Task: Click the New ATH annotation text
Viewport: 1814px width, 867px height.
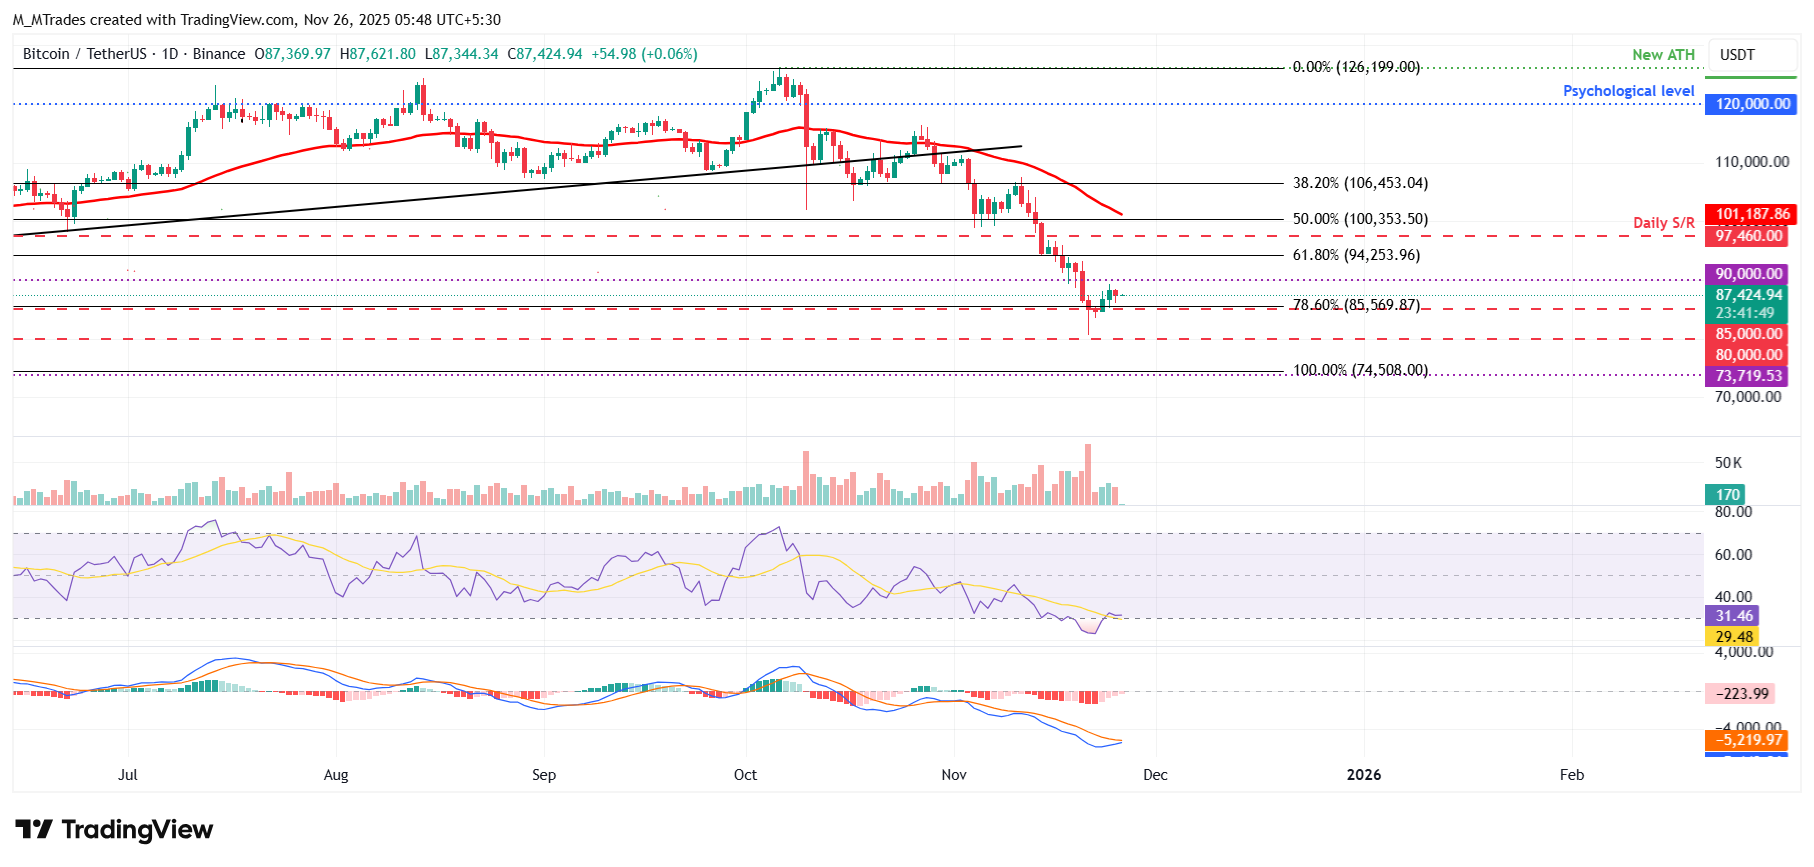Action: tap(1663, 55)
